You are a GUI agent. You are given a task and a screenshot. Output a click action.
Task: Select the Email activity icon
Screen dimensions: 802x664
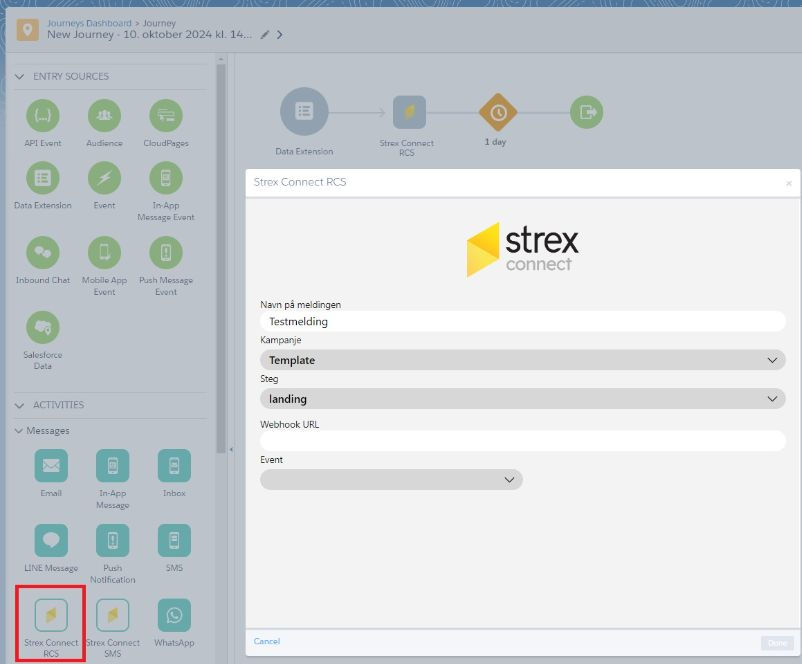pyautogui.click(x=51, y=466)
